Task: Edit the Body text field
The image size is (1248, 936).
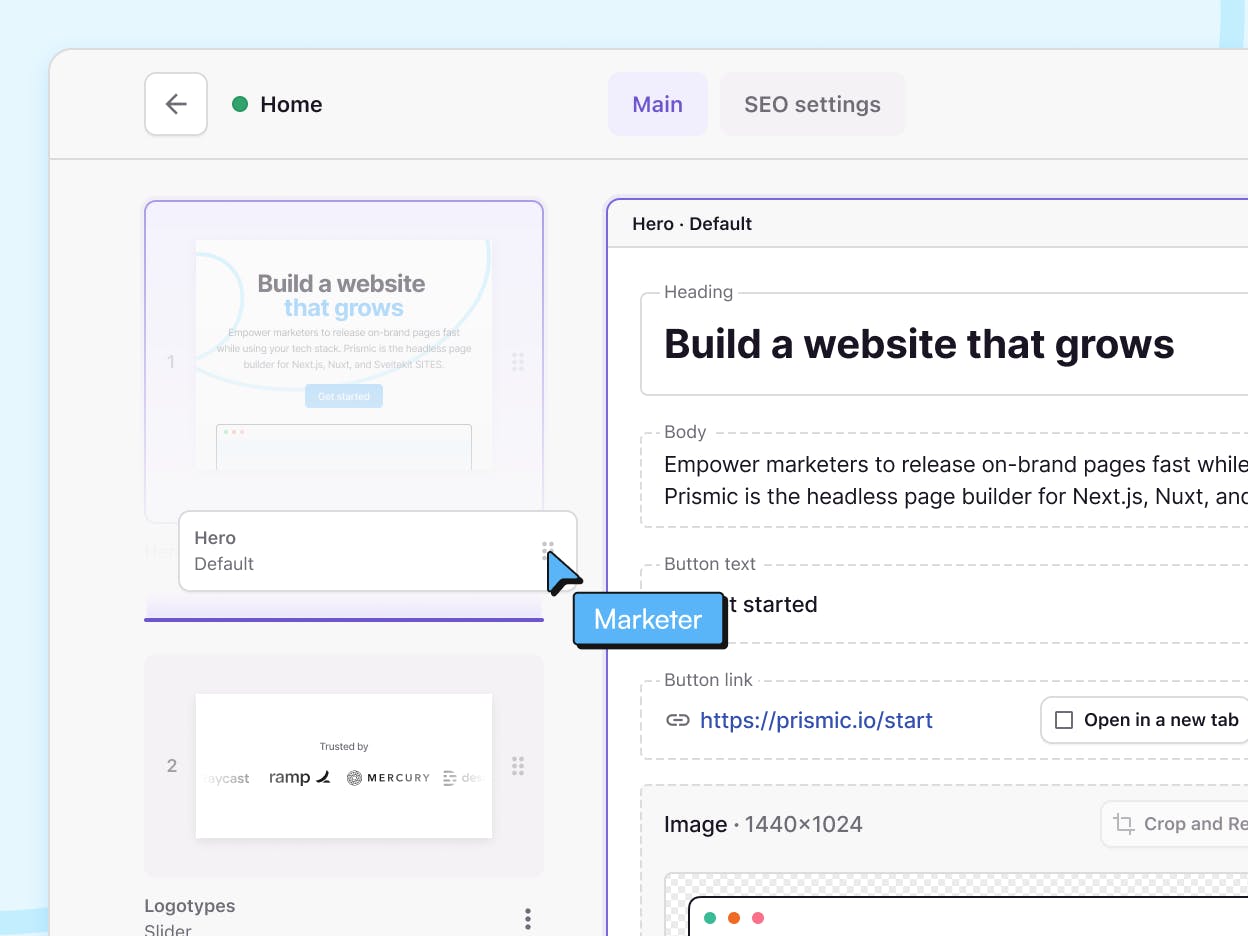Action: pyautogui.click(x=944, y=480)
